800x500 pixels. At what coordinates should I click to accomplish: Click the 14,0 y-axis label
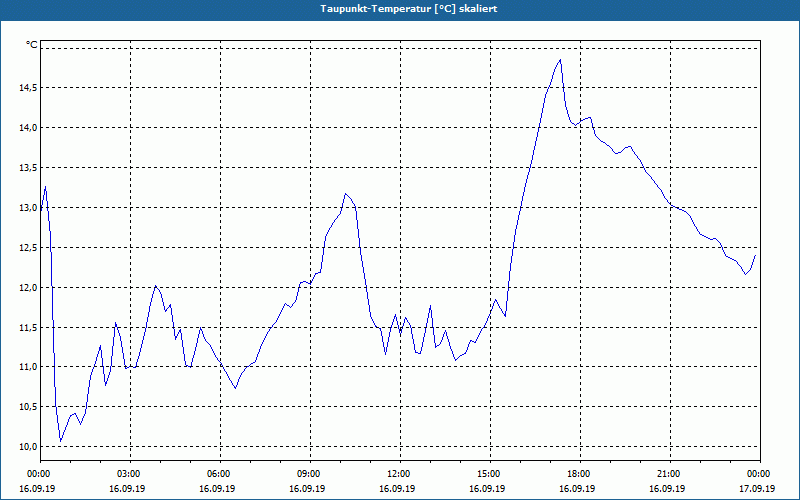[29, 128]
